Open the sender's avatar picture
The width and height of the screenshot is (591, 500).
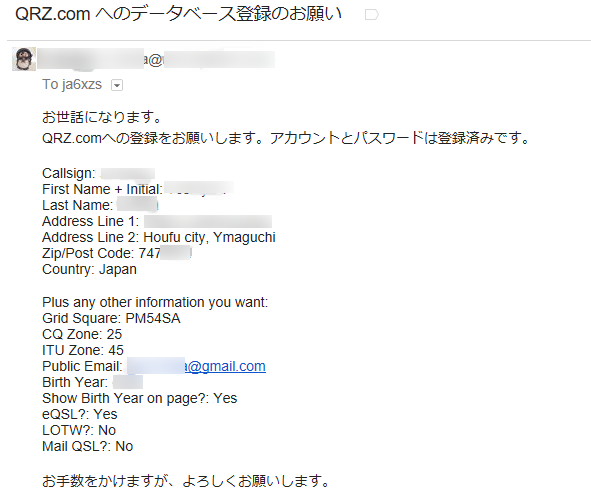pyautogui.click(x=24, y=59)
